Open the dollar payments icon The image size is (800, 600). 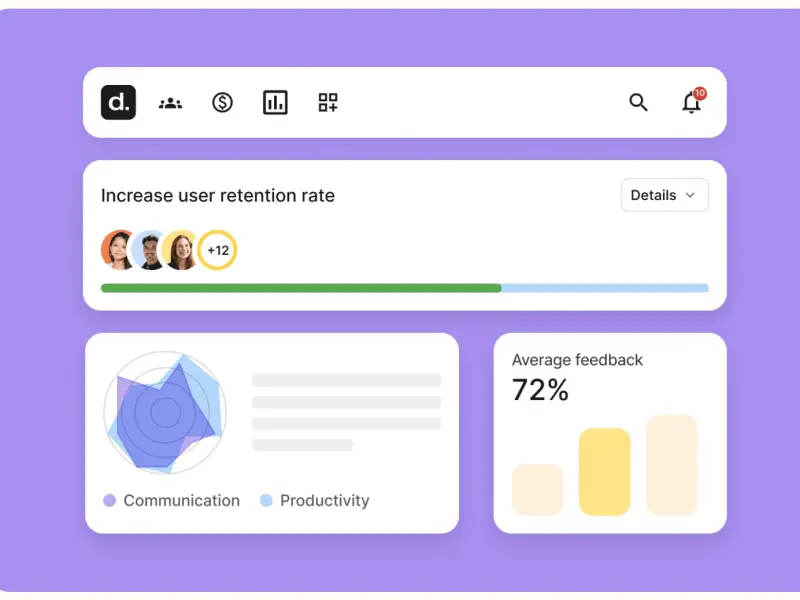[222, 102]
